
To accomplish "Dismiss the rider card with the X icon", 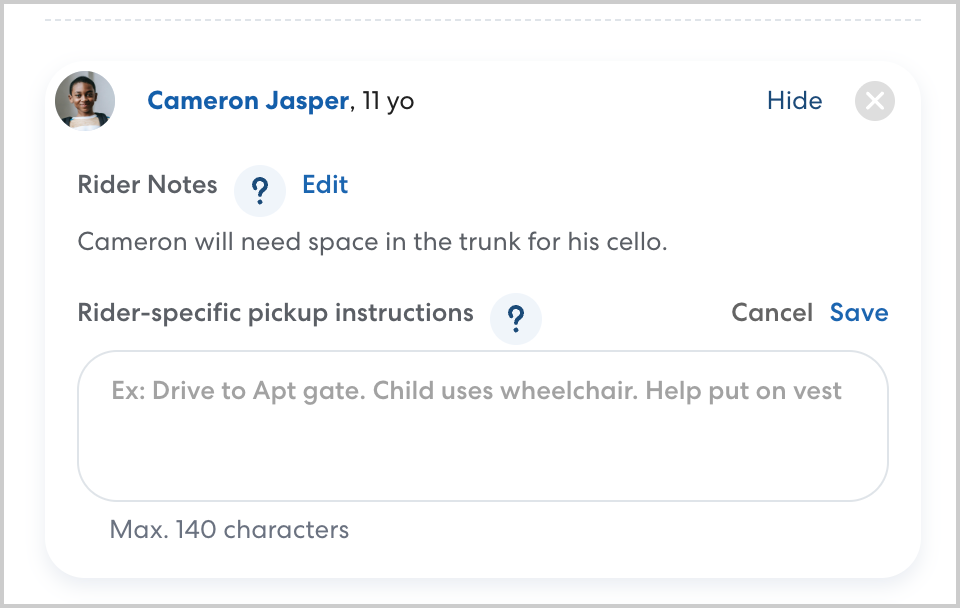I will 875,101.
